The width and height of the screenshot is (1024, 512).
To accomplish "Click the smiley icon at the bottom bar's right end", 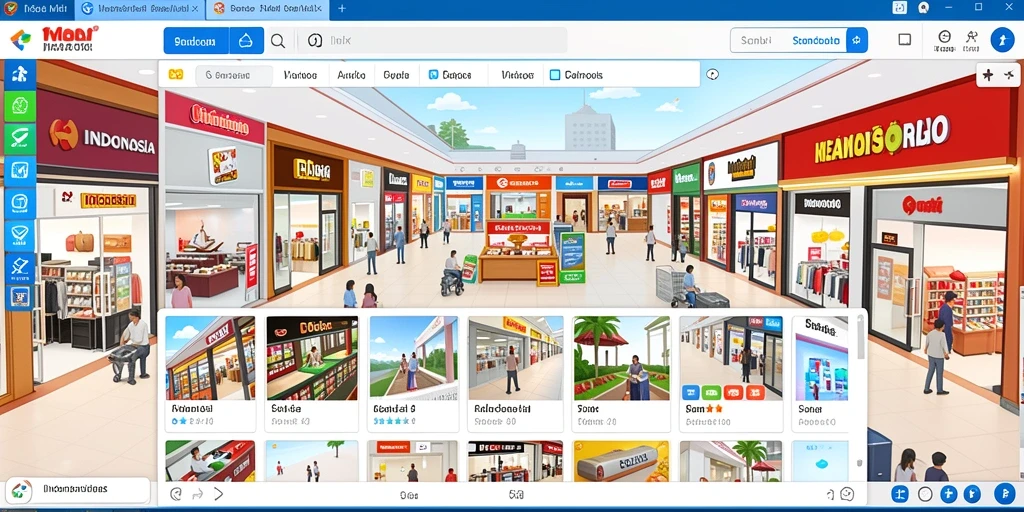I will pos(847,494).
